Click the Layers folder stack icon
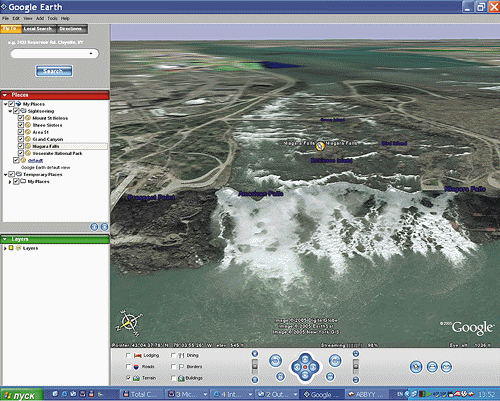Screen dimensions: 500x401 18,248
